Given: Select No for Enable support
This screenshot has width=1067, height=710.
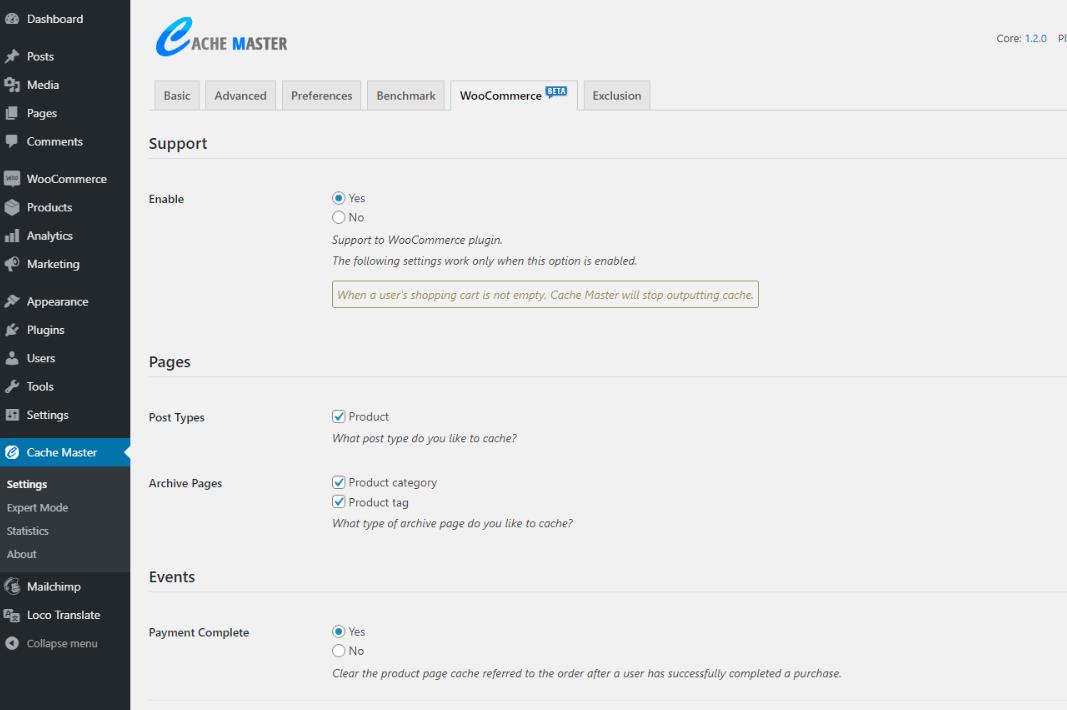Looking at the screenshot, I should (338, 217).
